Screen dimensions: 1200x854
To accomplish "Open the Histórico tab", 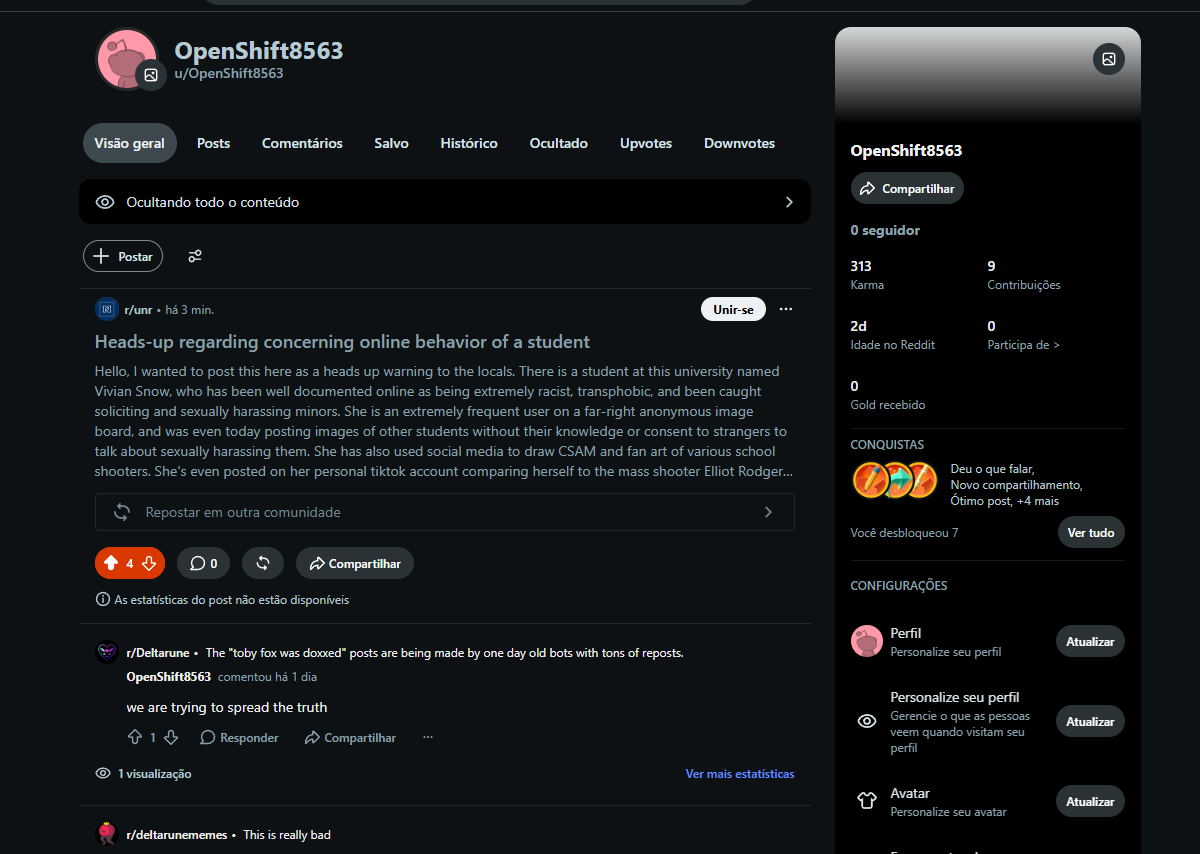I will click(469, 143).
